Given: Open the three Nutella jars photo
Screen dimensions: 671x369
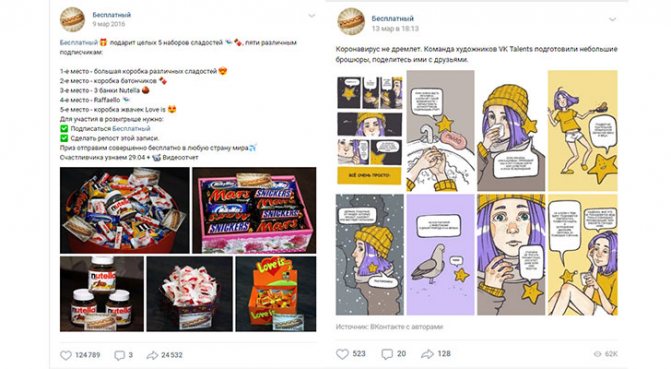Looking at the screenshot, I should pyautogui.click(x=102, y=294).
